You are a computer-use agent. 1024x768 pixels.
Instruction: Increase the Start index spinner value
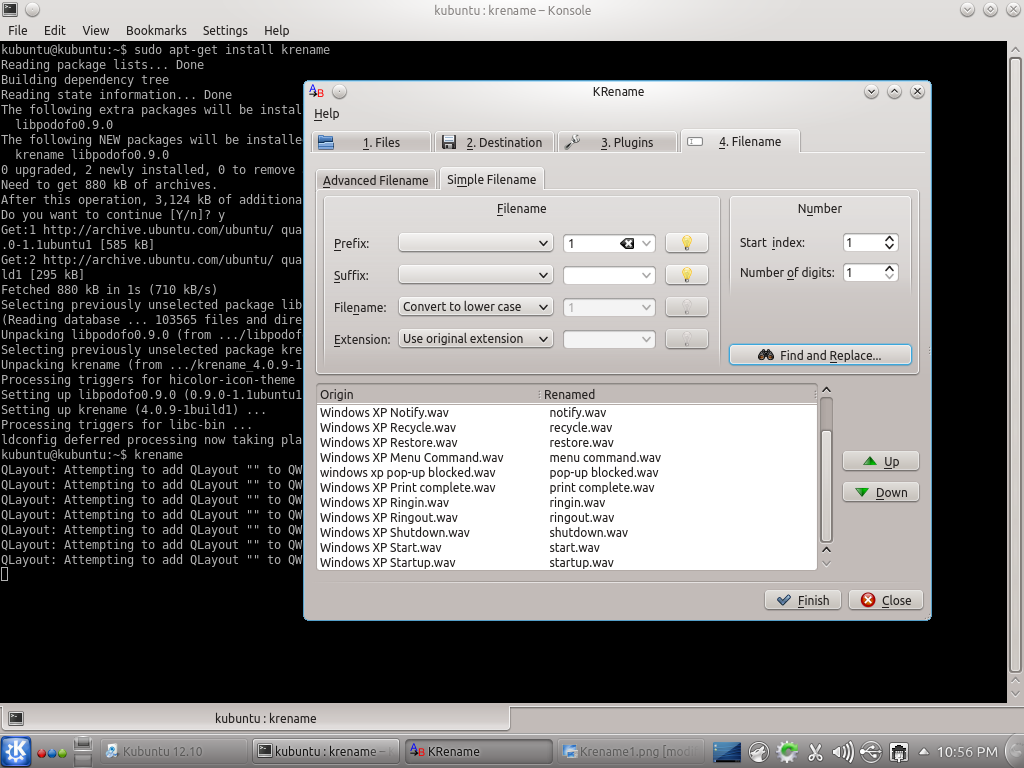890,239
